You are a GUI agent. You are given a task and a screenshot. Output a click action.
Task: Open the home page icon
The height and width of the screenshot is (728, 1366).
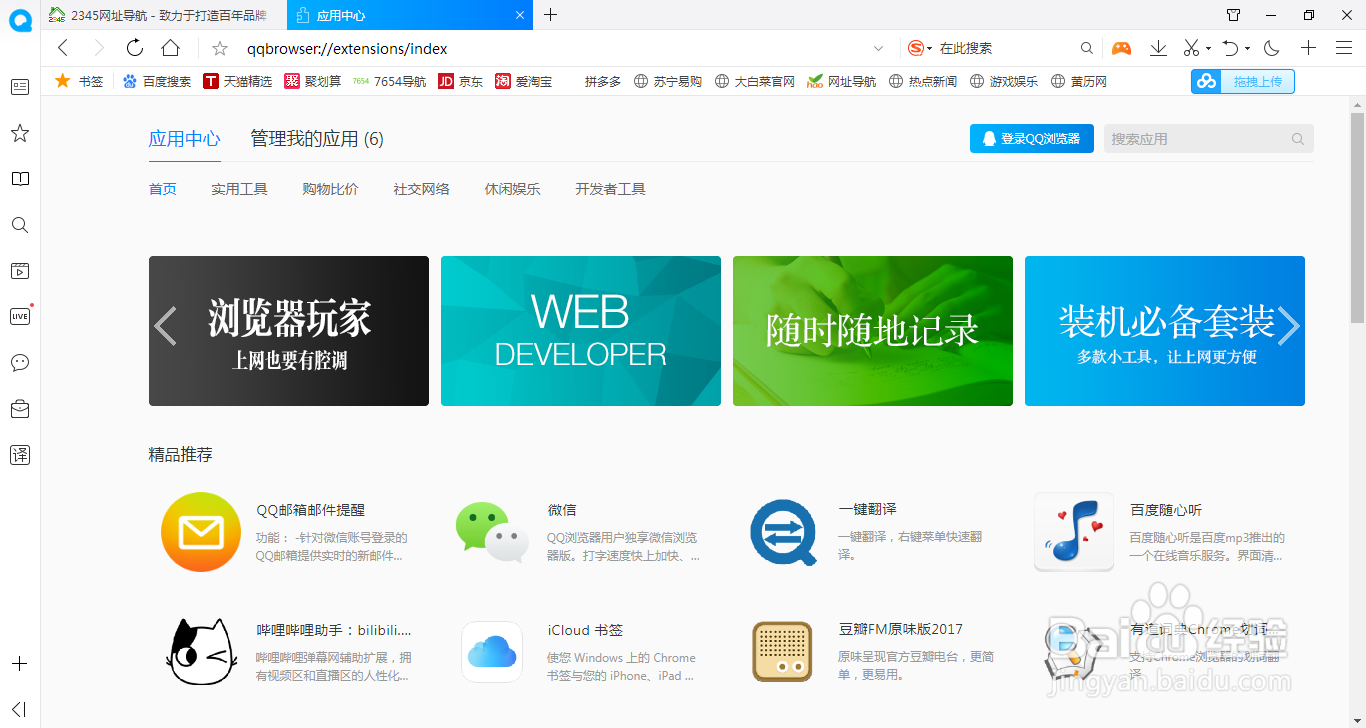(171, 48)
